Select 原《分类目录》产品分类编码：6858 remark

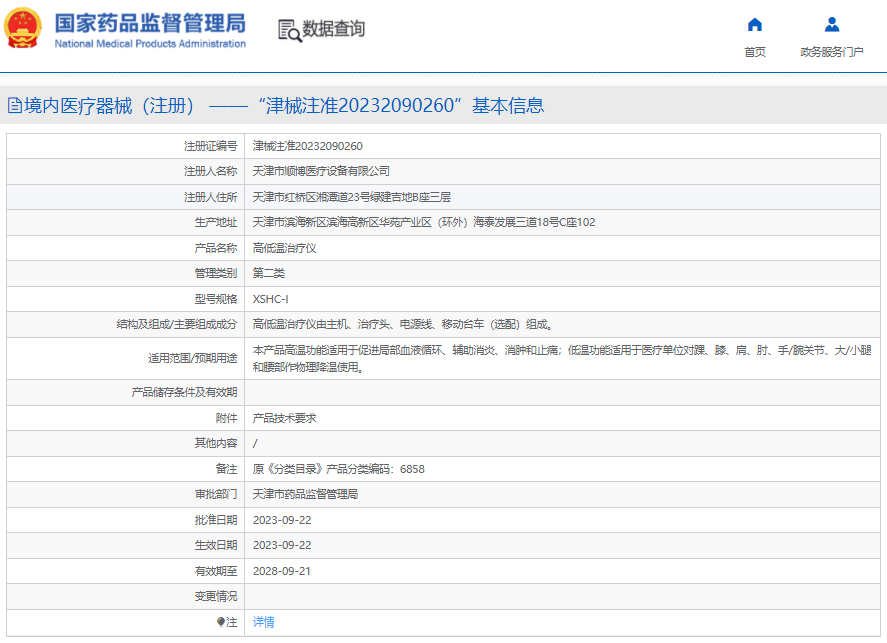click(x=338, y=469)
